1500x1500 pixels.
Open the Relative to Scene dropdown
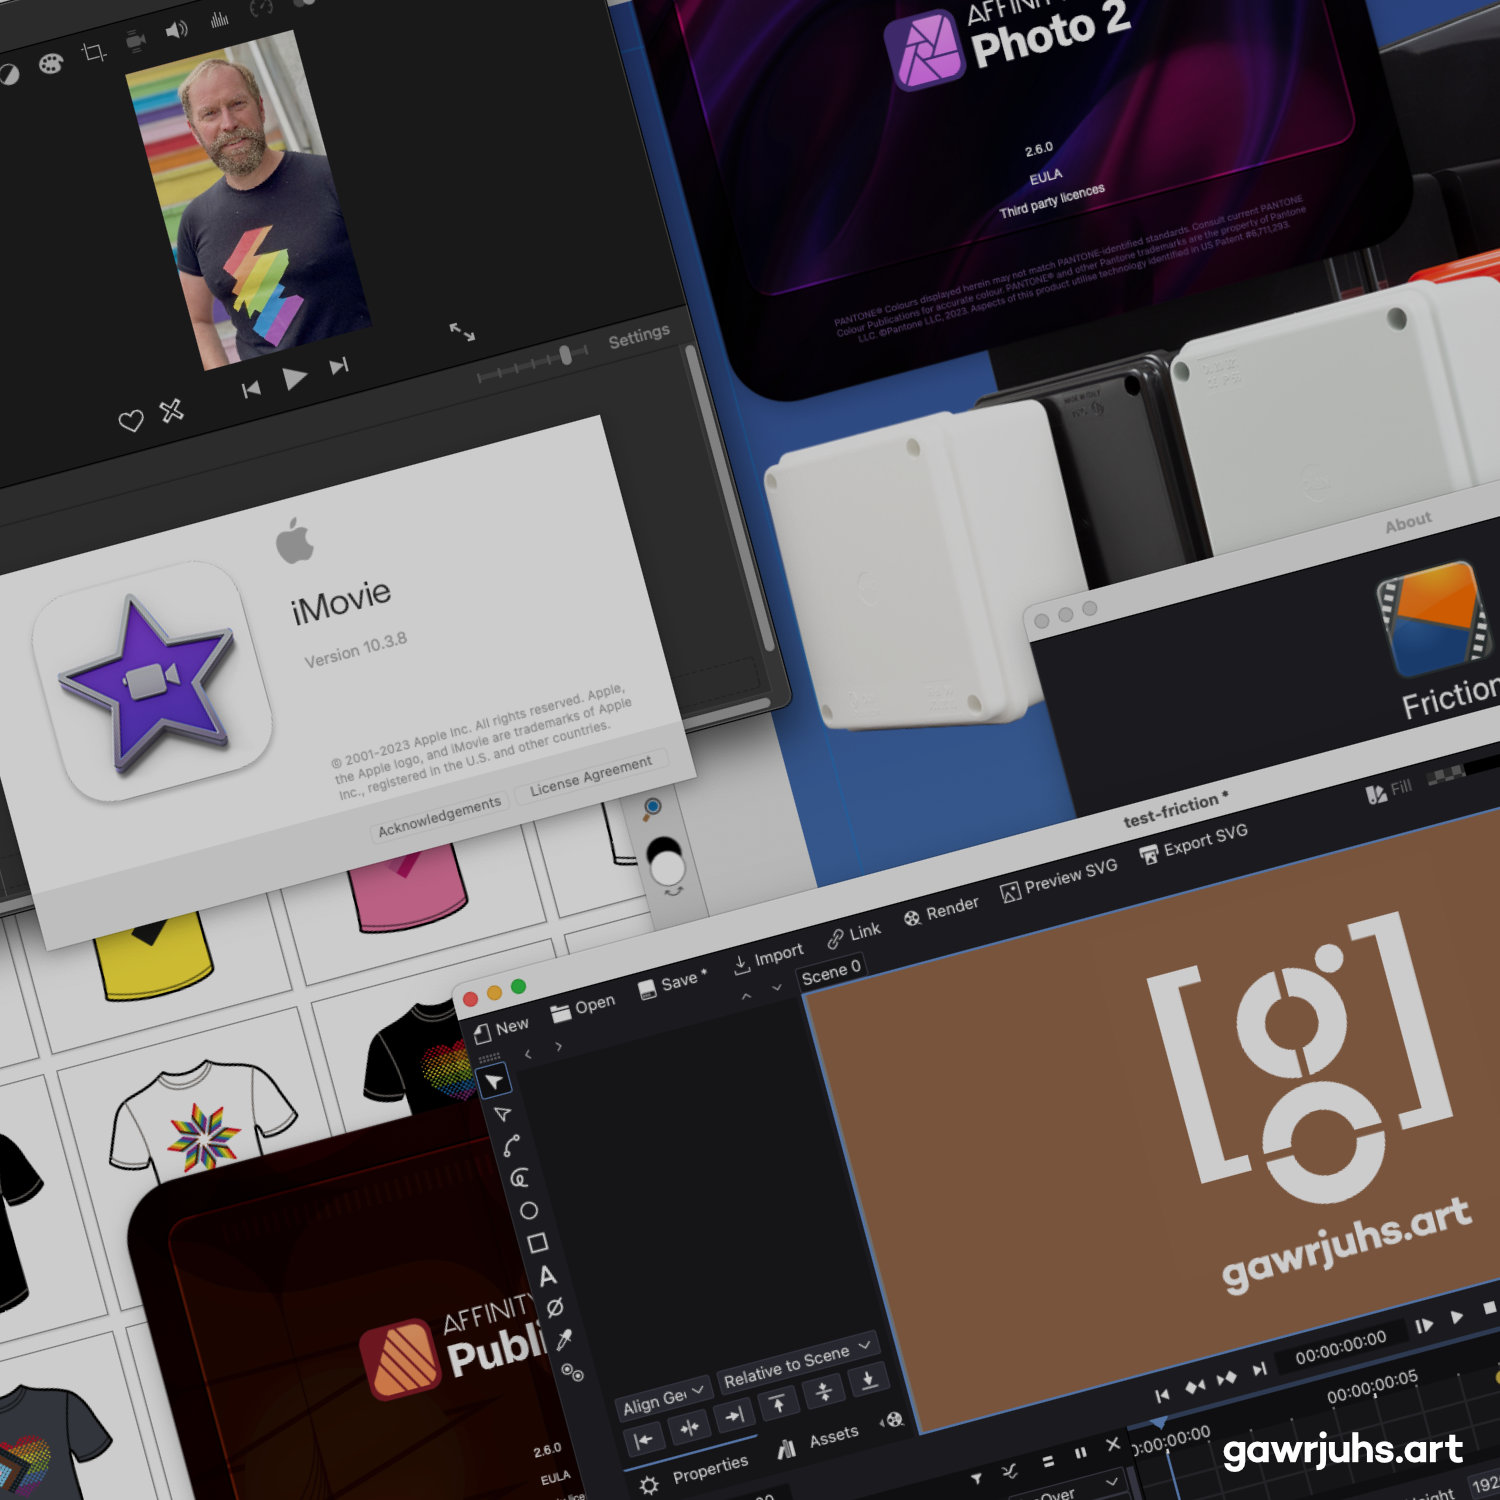click(x=797, y=1364)
